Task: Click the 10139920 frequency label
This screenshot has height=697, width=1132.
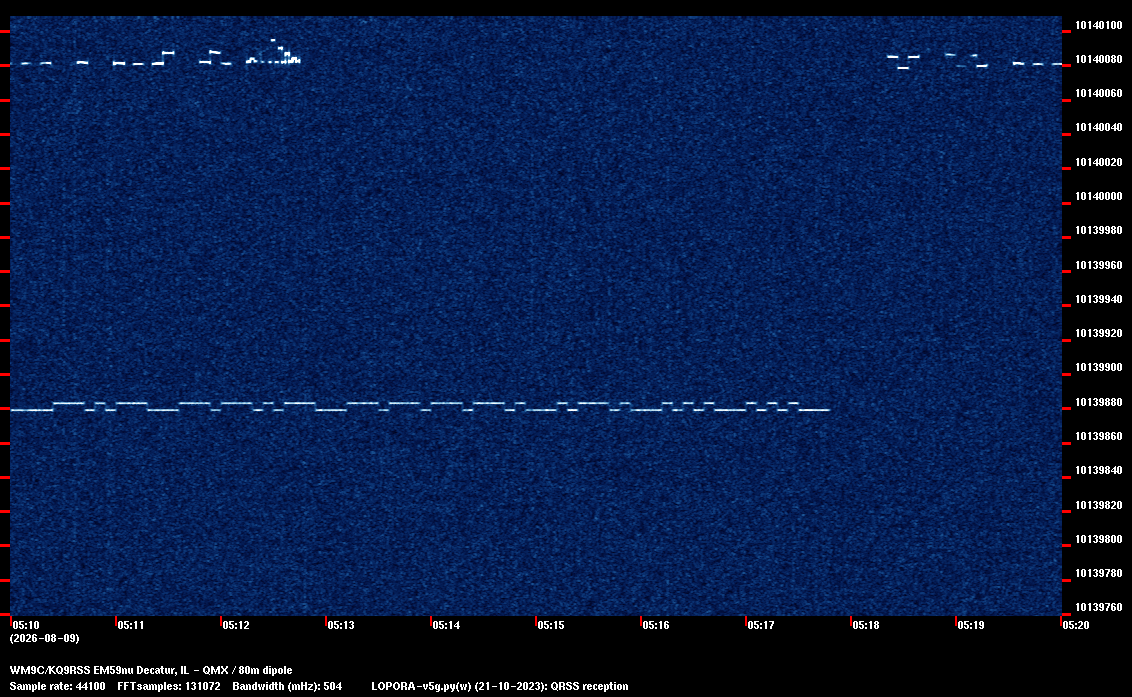Action: coord(1098,333)
